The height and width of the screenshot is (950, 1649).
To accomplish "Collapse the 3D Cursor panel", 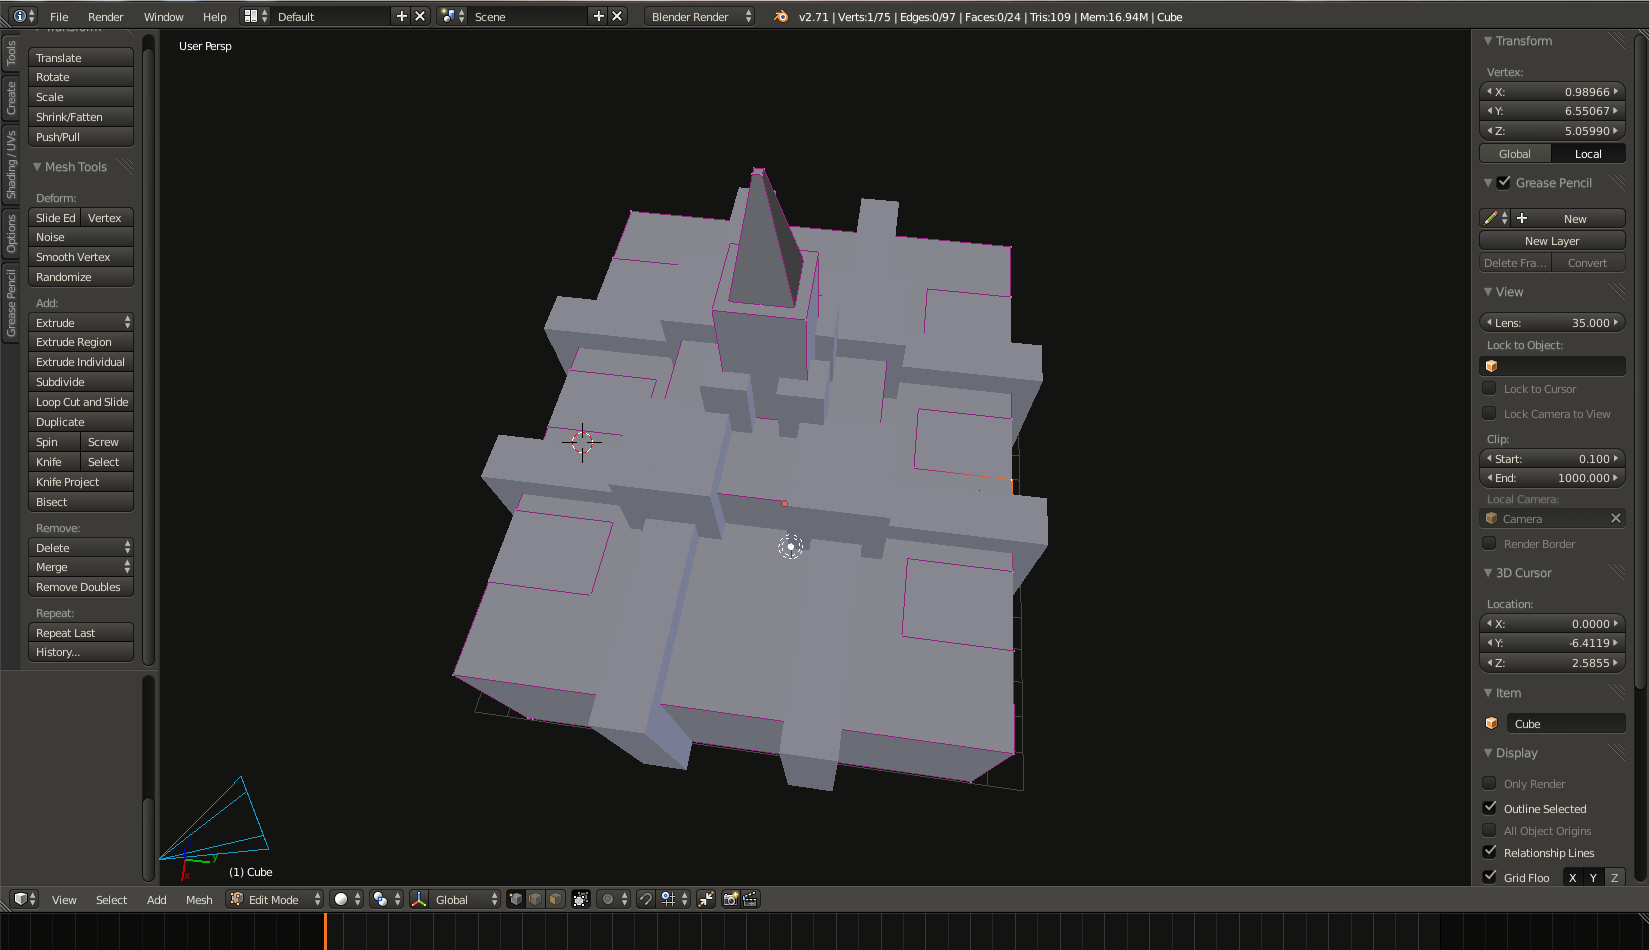I will click(x=1523, y=573).
